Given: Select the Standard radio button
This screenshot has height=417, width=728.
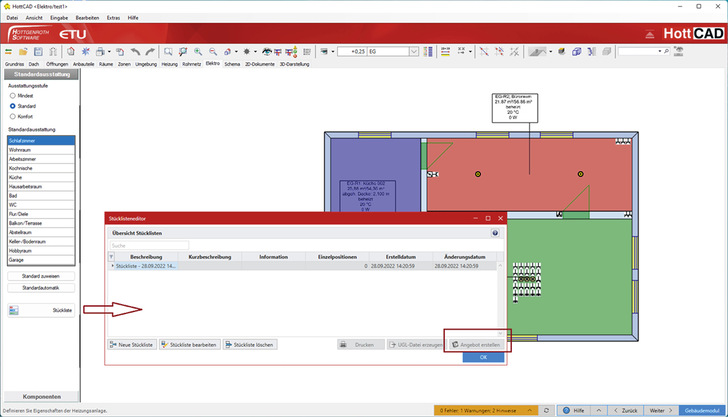Looking at the screenshot, I should (13, 105).
